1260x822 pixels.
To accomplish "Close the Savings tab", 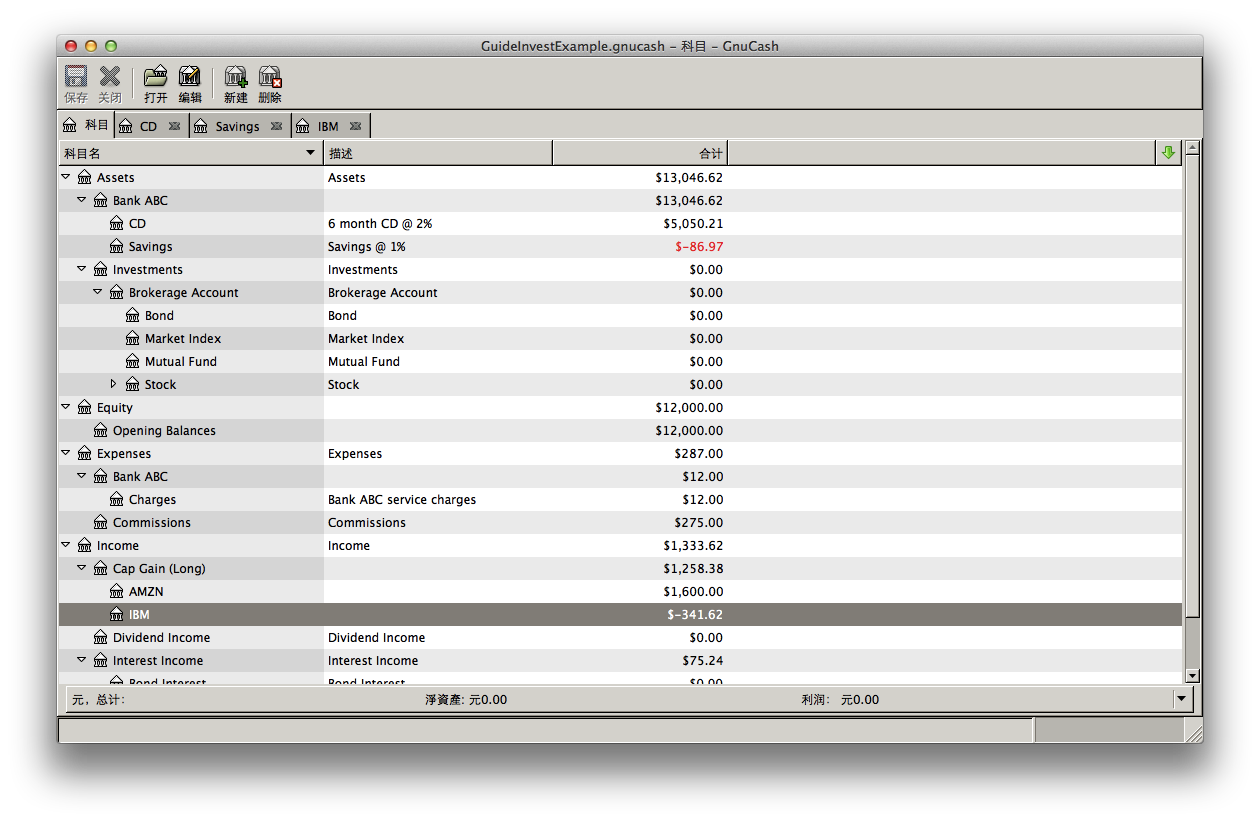I will pos(276,126).
